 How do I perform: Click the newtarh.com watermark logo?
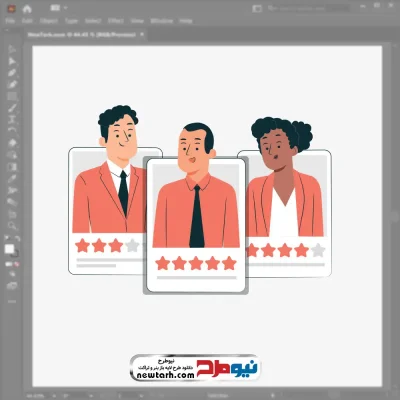tap(194, 368)
